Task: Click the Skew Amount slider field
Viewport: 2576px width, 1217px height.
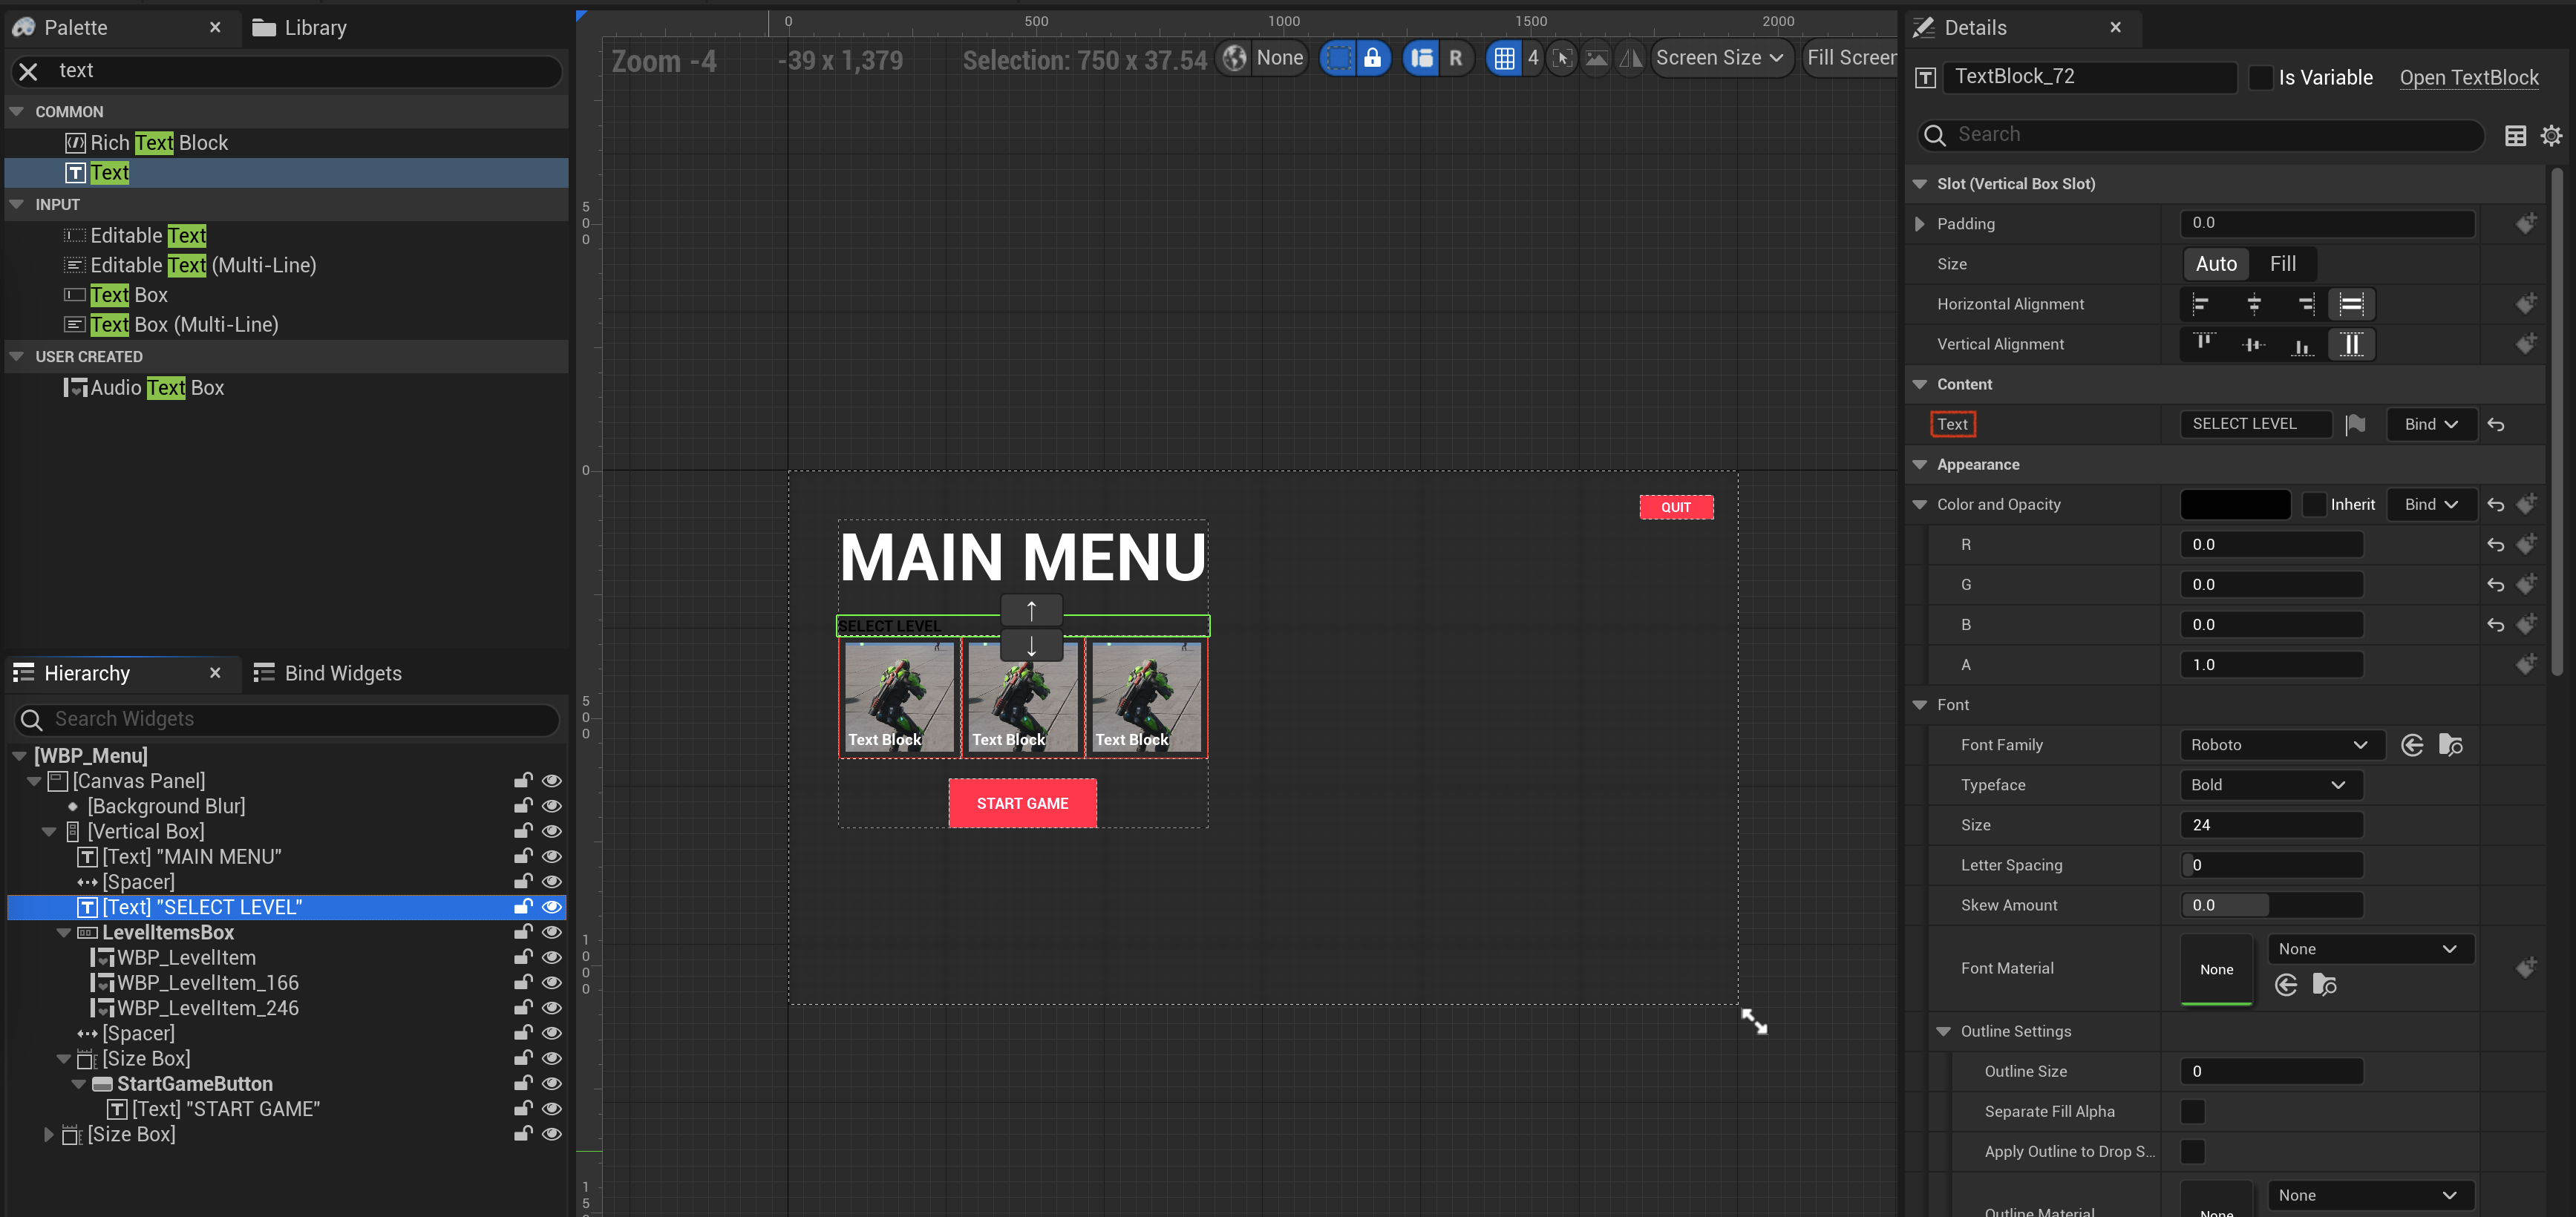Action: (2271, 905)
